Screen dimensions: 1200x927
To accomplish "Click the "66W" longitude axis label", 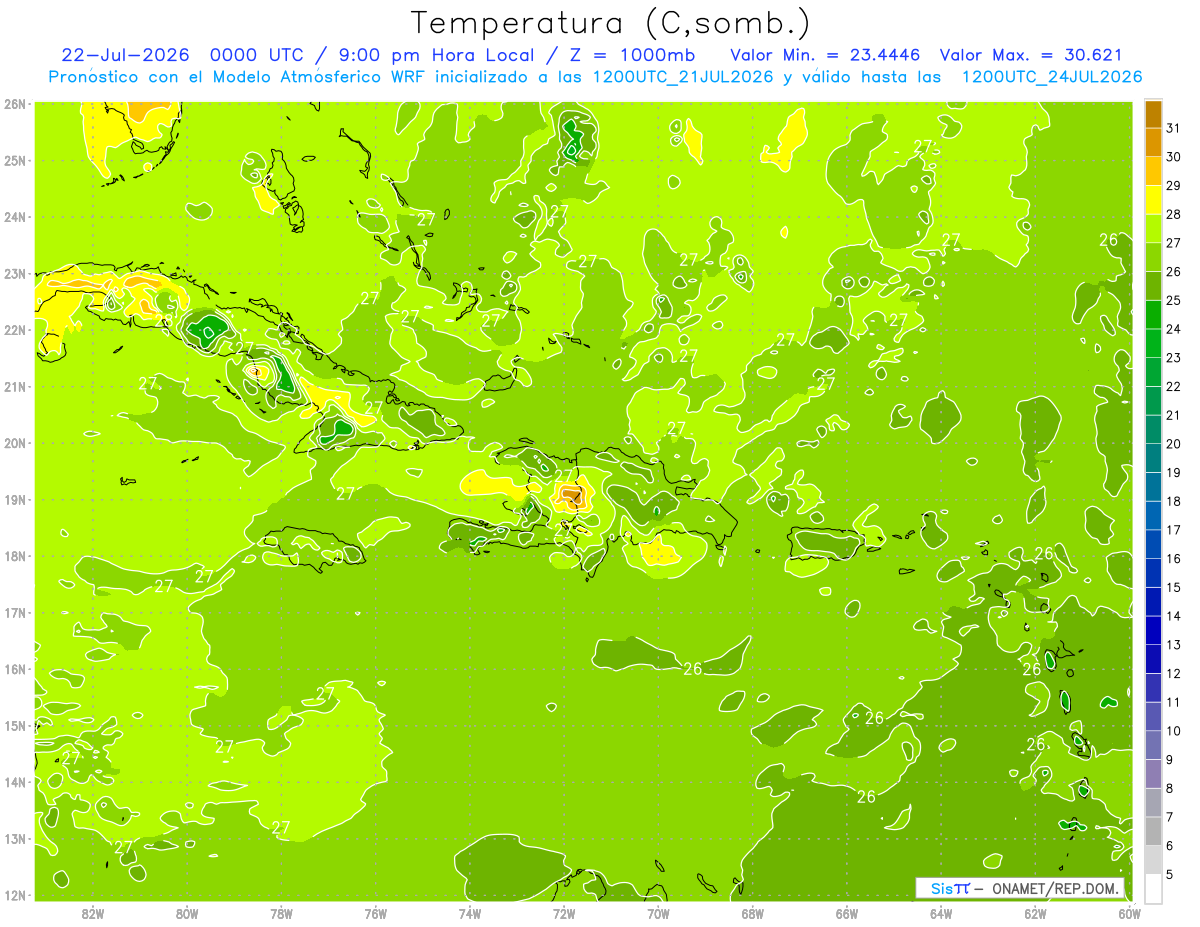I will click(x=846, y=913).
